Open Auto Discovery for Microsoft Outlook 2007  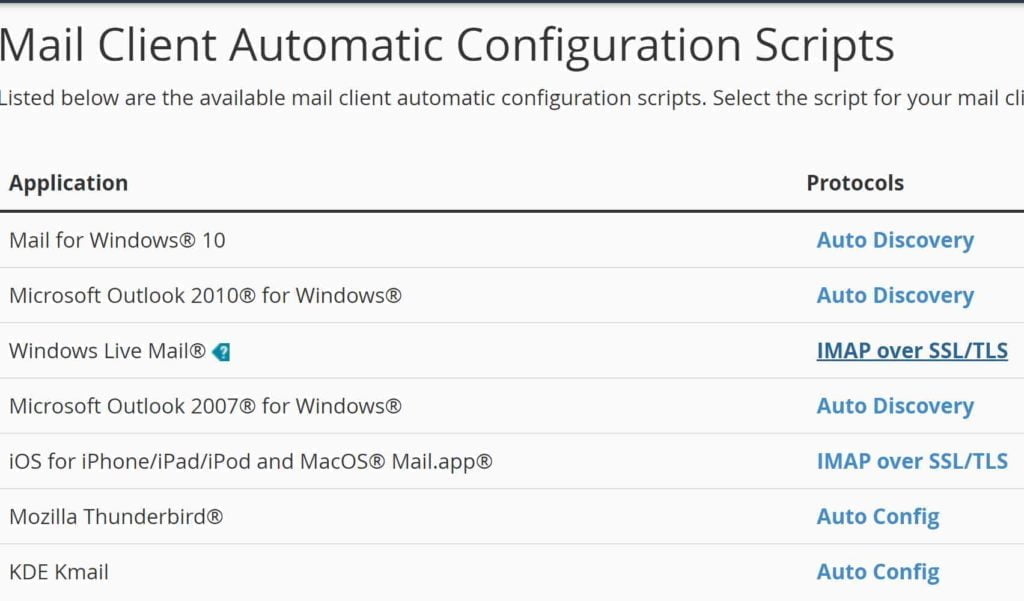pos(895,406)
